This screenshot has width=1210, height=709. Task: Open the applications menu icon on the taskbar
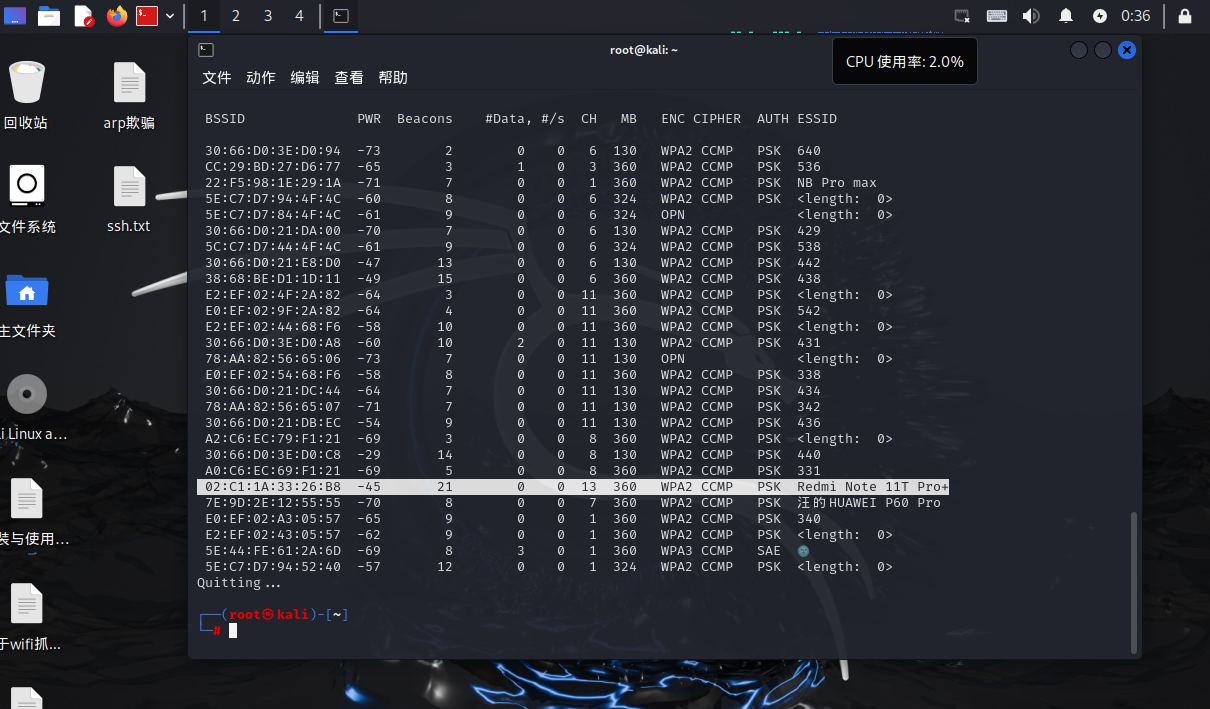(x=14, y=16)
